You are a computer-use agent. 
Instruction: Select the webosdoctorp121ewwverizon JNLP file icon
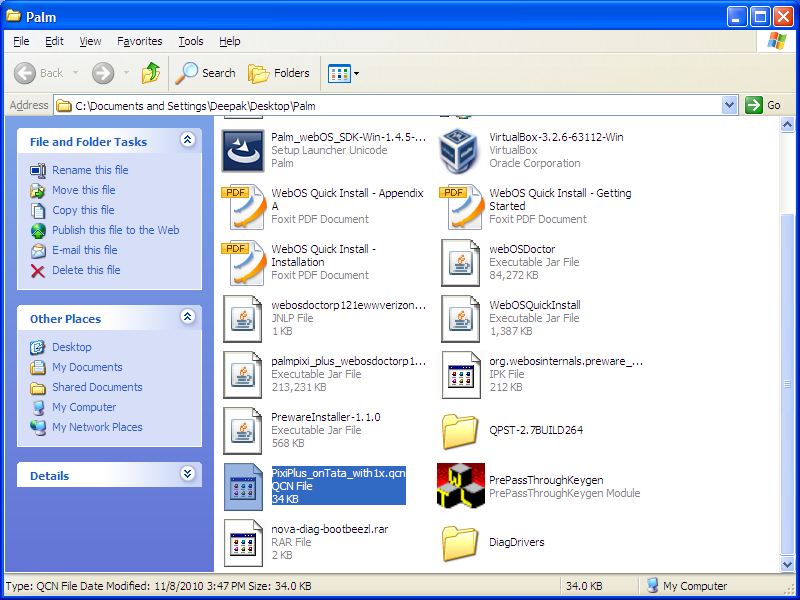click(243, 319)
